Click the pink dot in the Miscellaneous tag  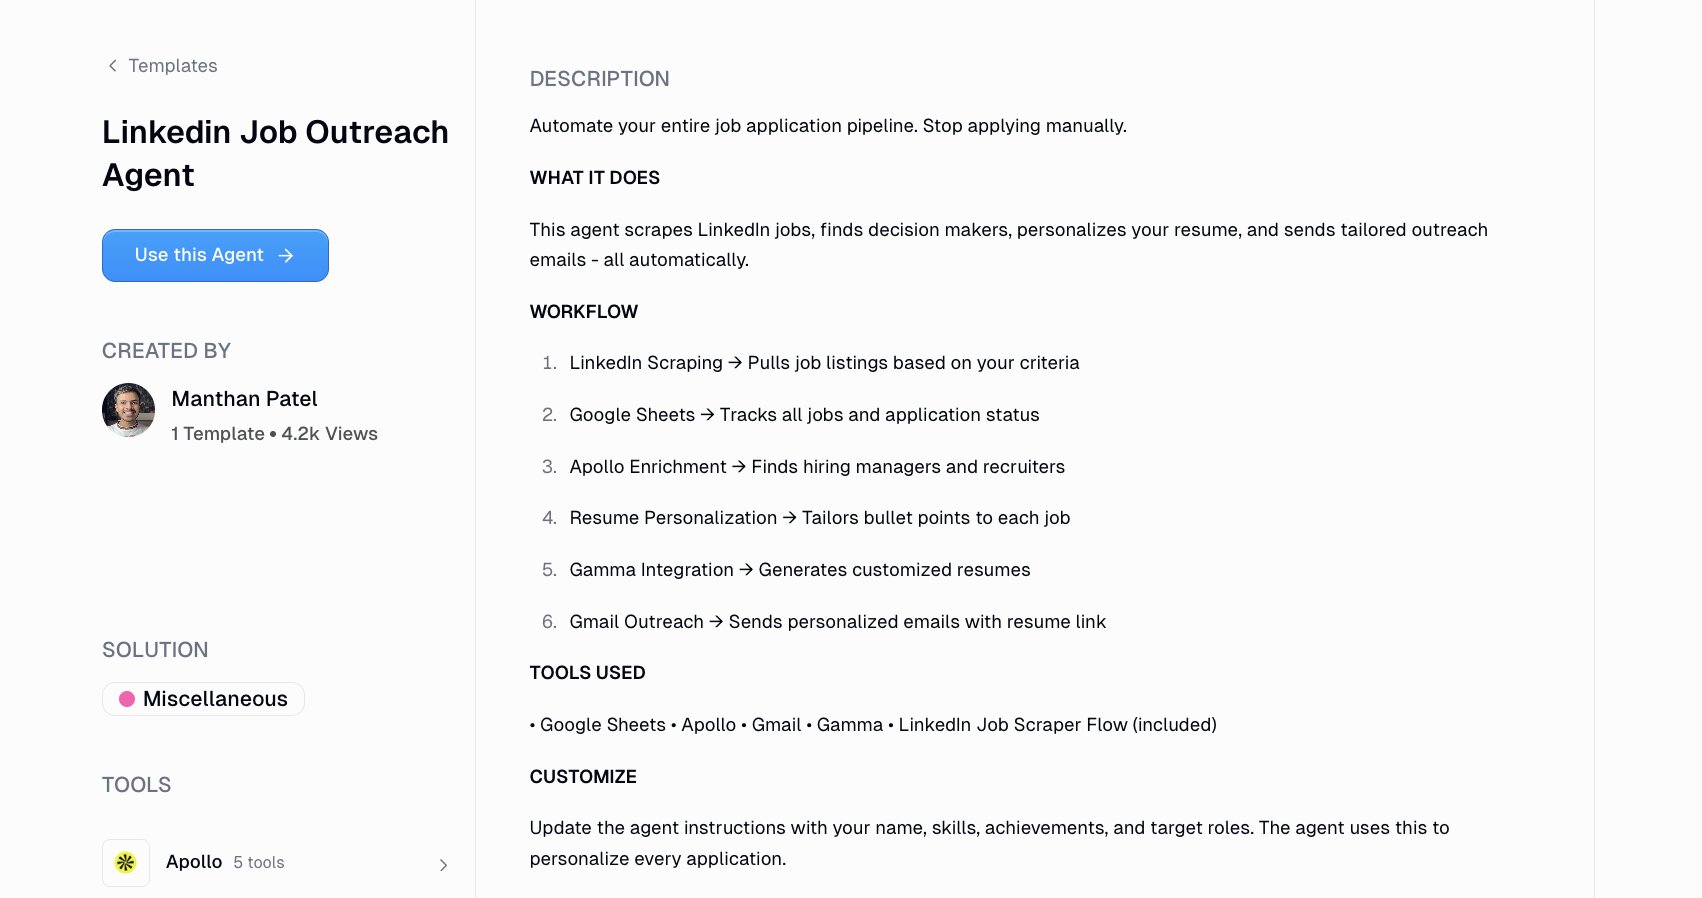126,698
